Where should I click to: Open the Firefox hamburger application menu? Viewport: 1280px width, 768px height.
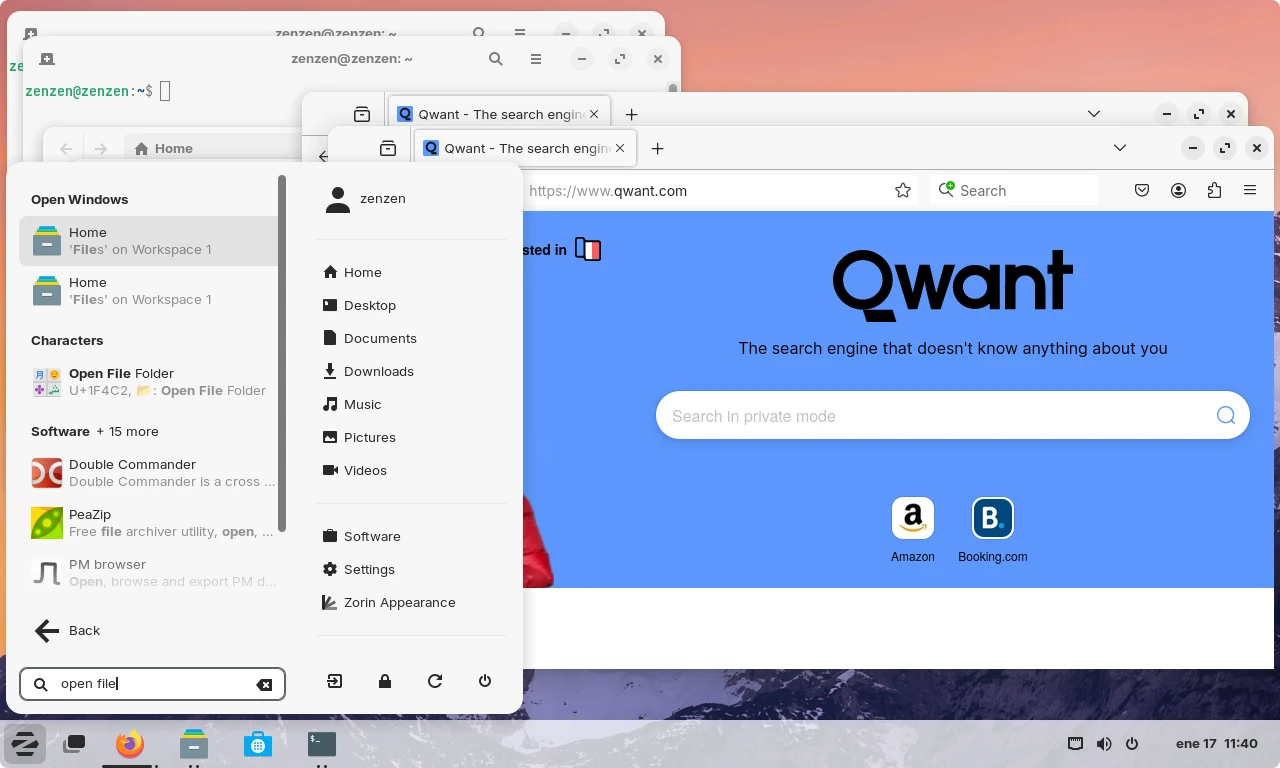(1250, 190)
